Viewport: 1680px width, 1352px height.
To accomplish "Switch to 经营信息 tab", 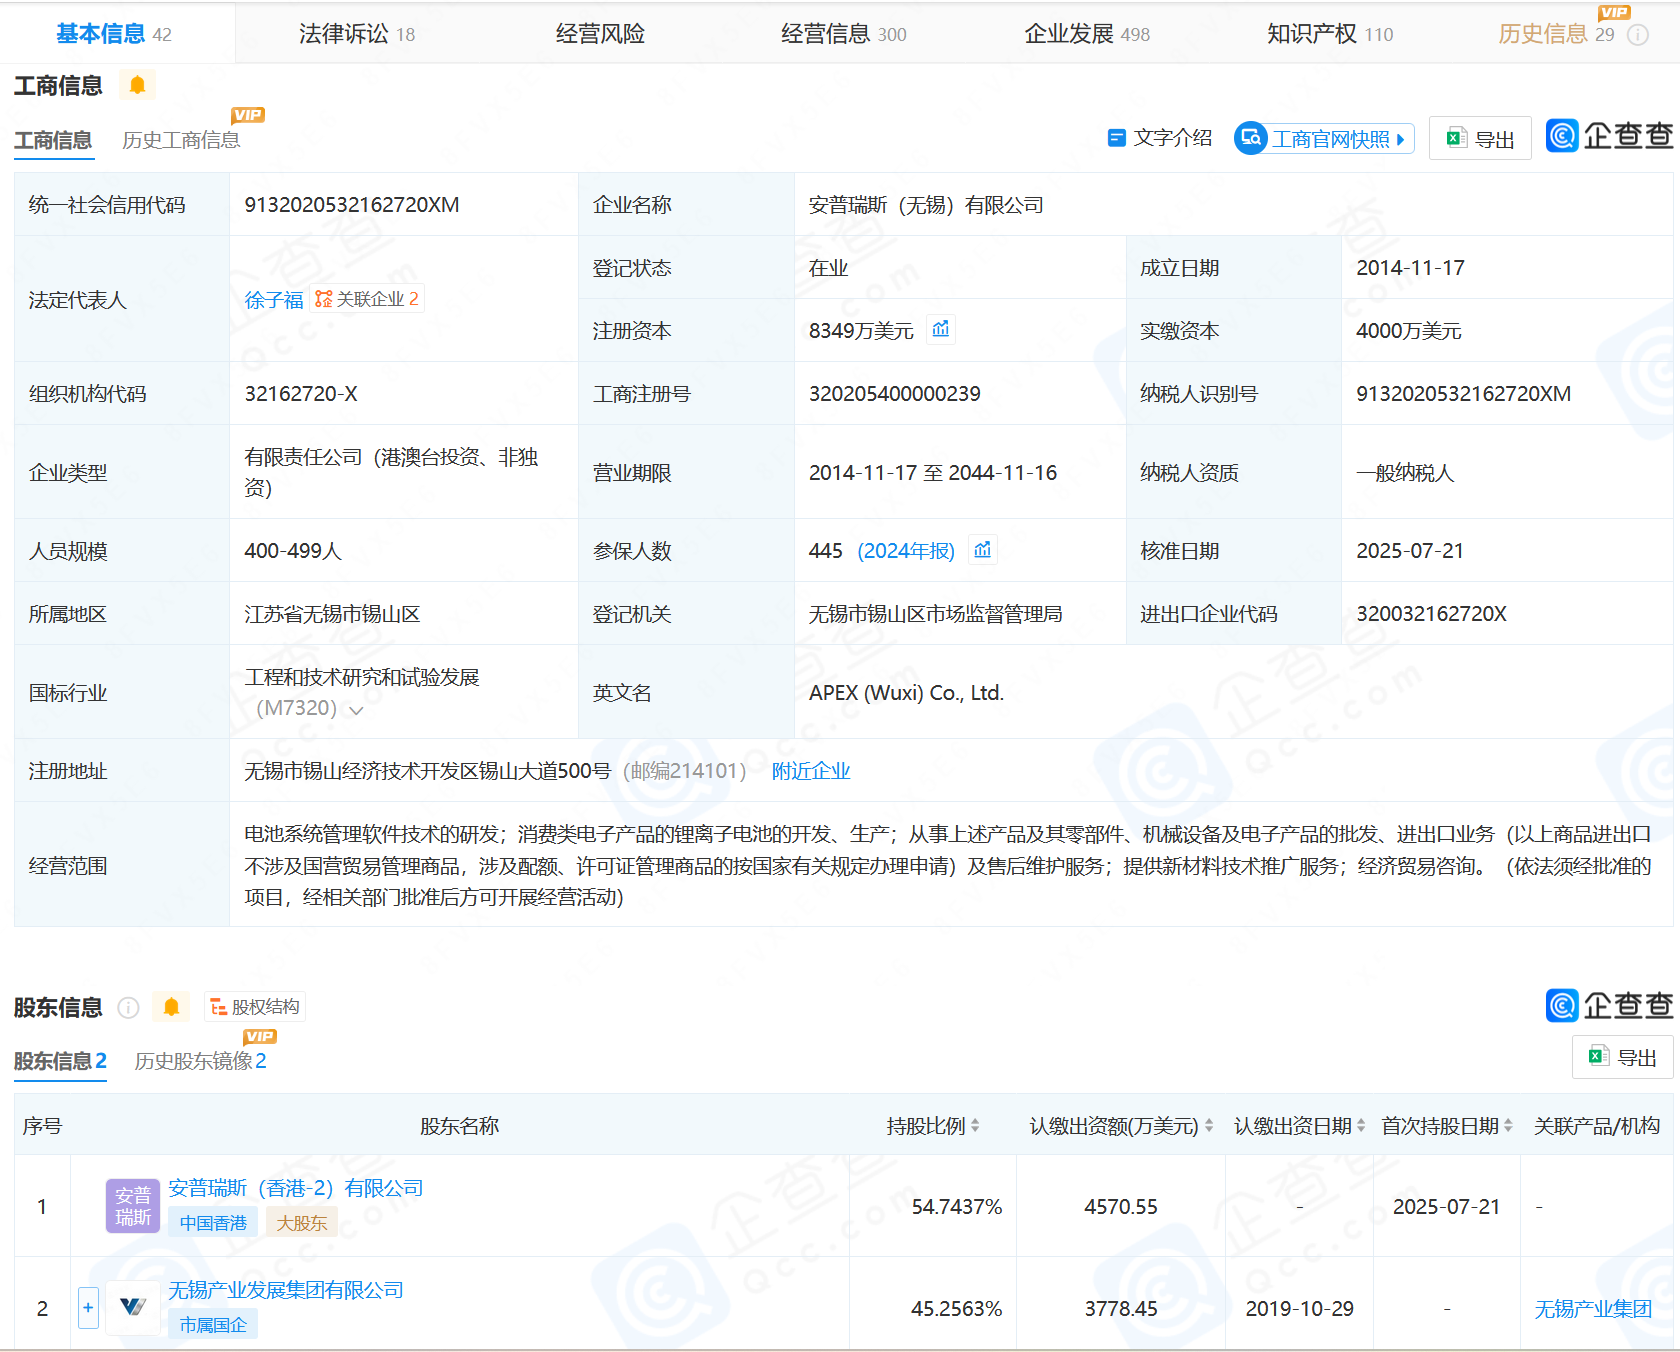I will pyautogui.click(x=843, y=34).
